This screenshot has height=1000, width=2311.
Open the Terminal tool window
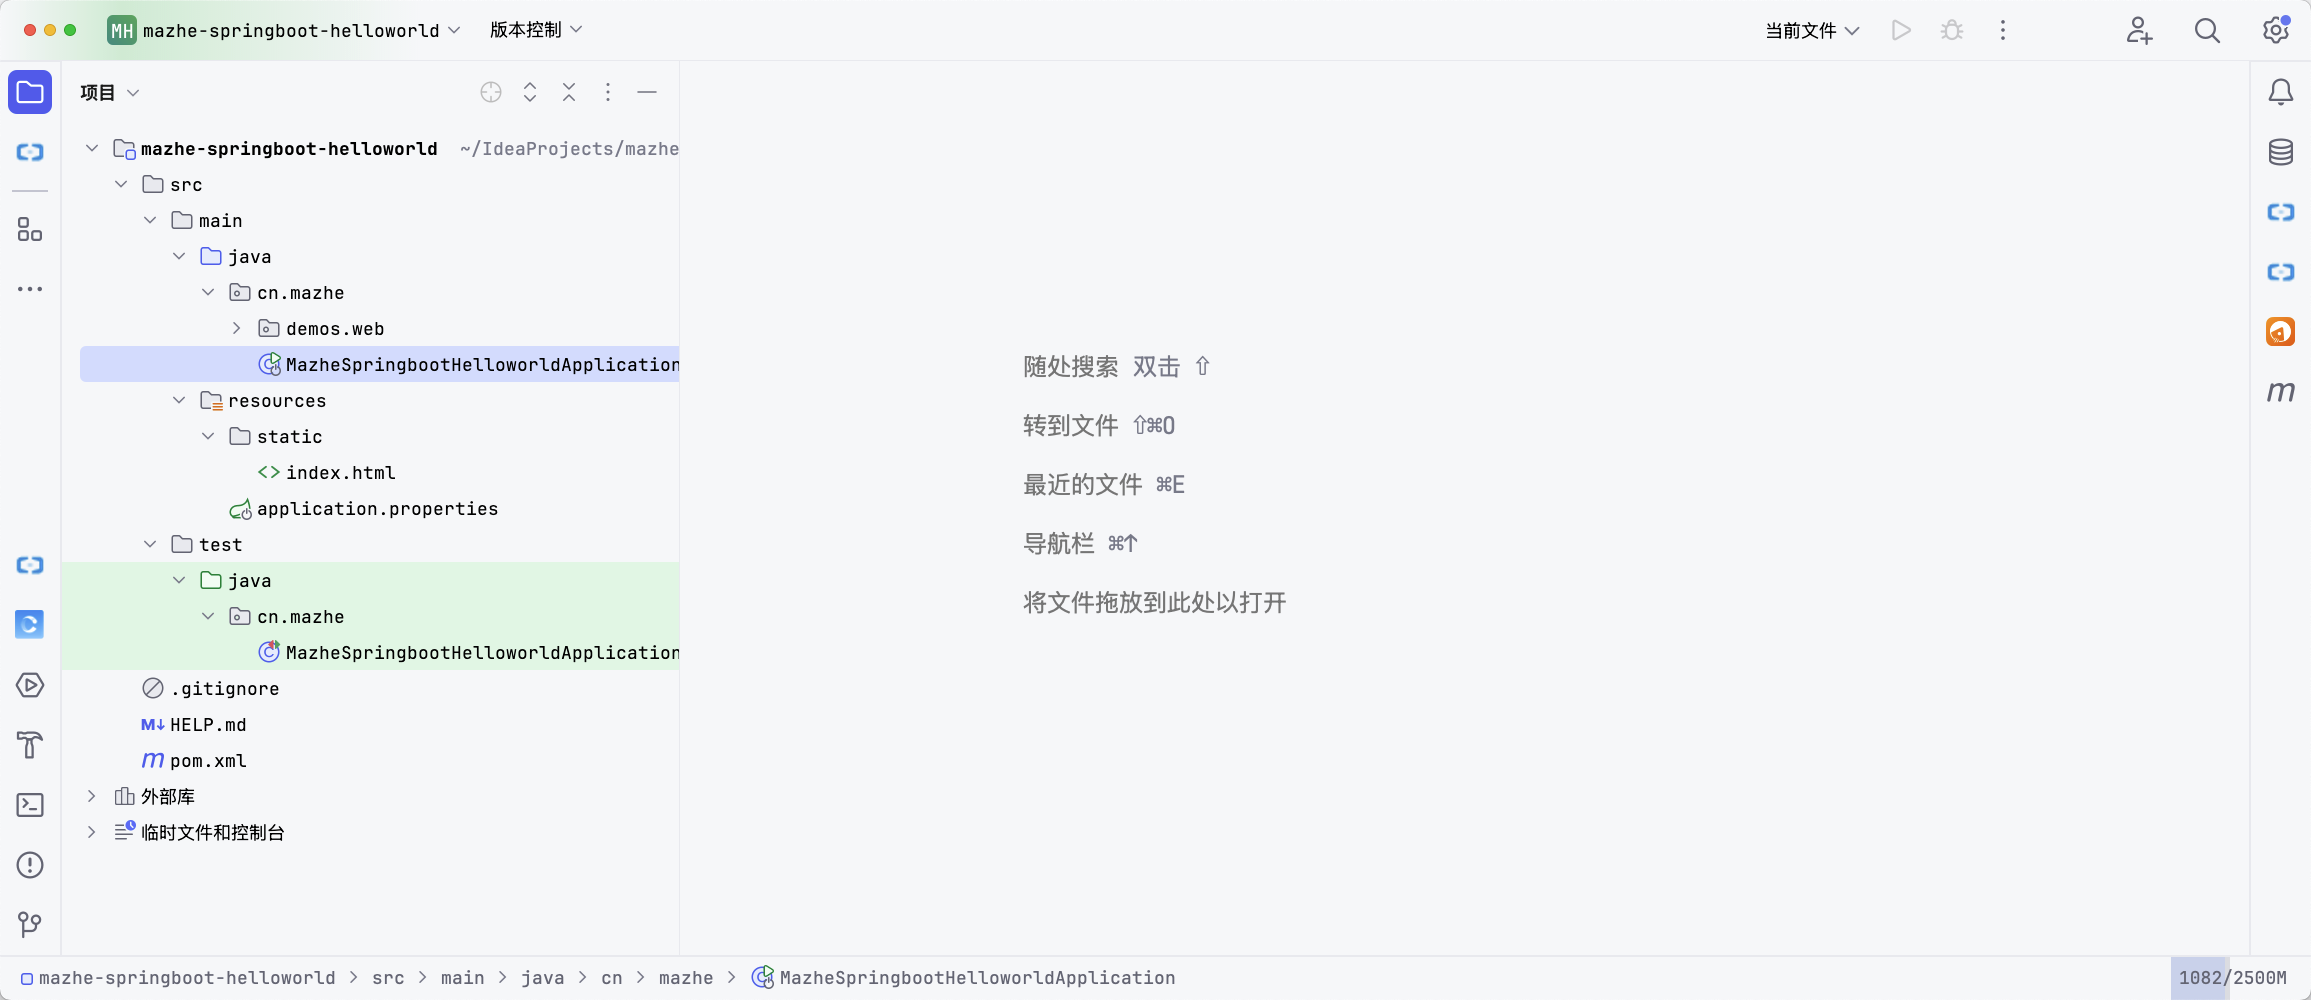coord(30,805)
